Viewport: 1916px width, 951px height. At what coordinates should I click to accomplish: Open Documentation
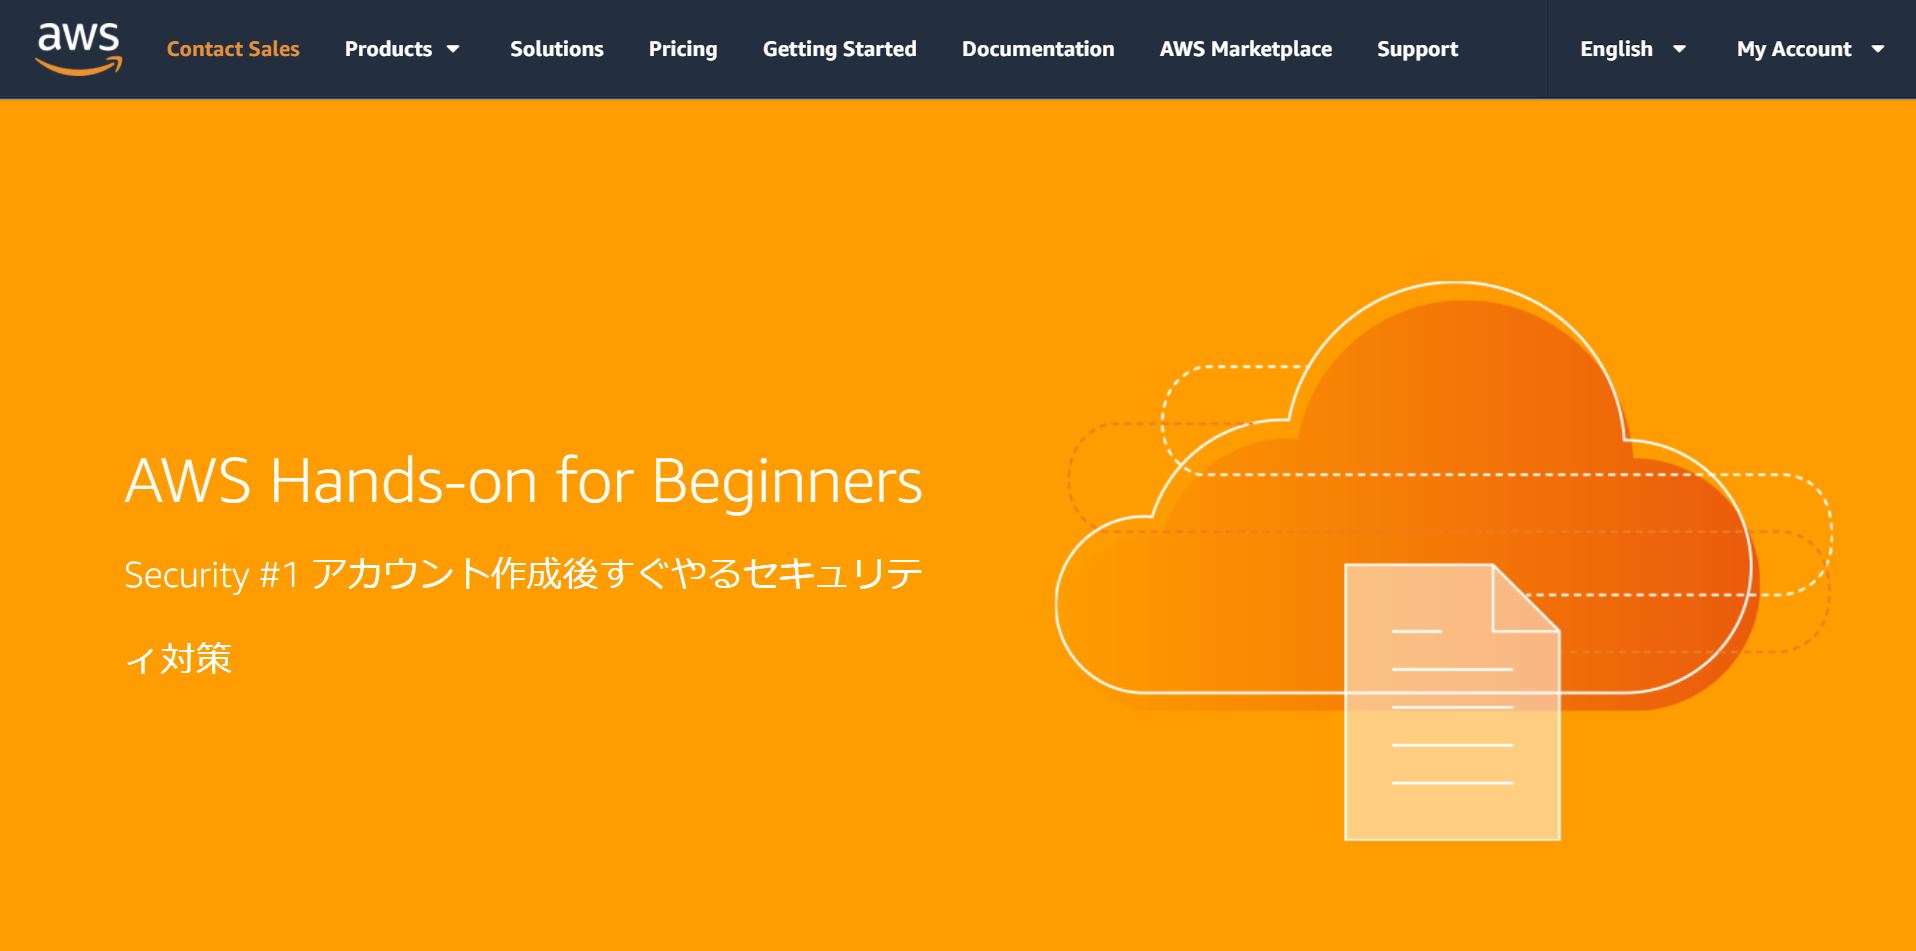click(1038, 49)
